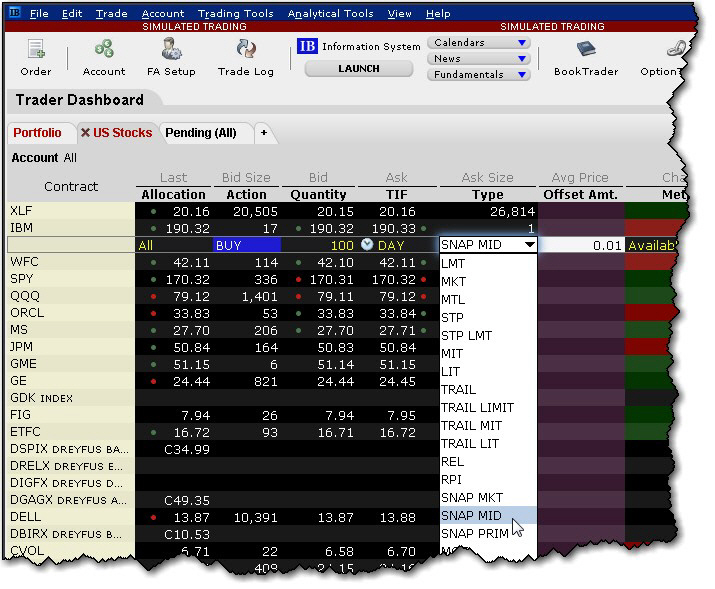Open the Trade Log icon

pyautogui.click(x=245, y=57)
